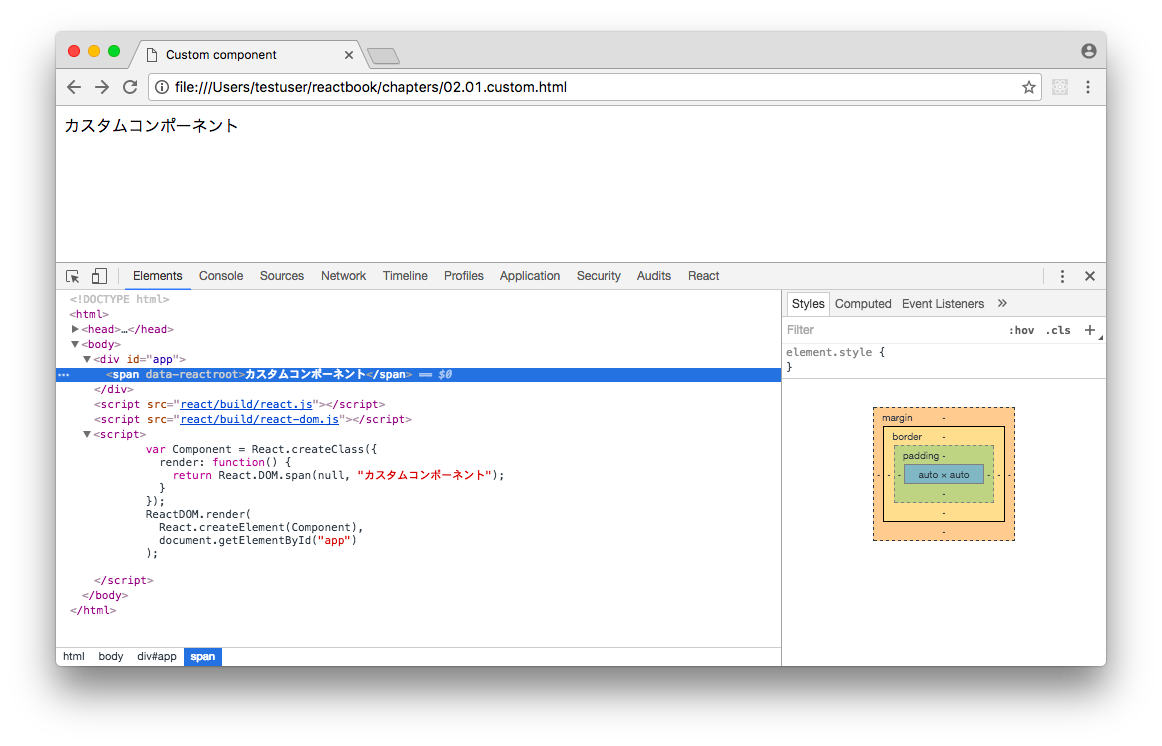Go back with the browser back arrow

click(74, 87)
